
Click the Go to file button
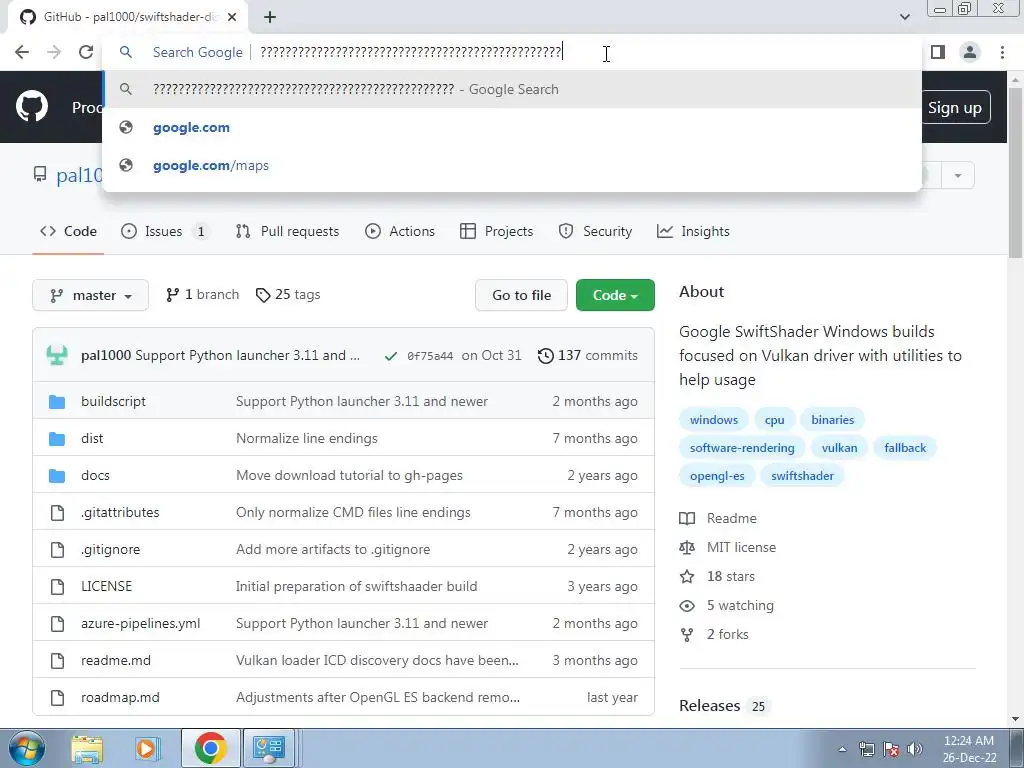(521, 295)
